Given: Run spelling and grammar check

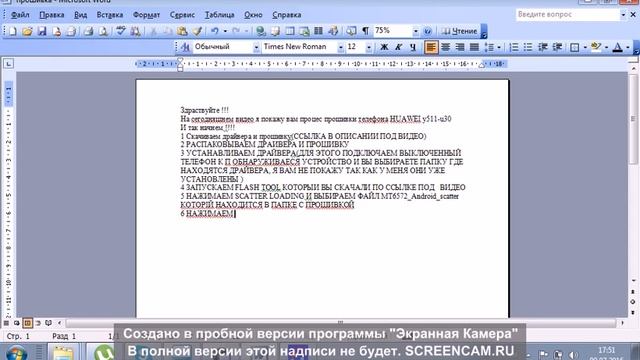Looking at the screenshot, I should coord(120,31).
